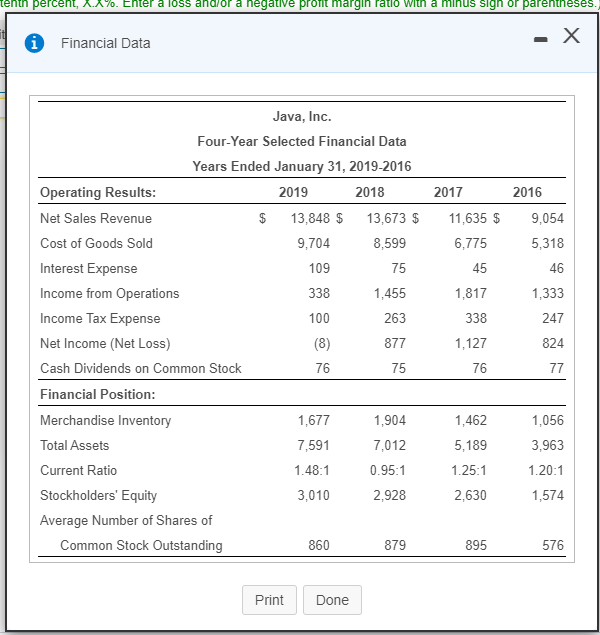The height and width of the screenshot is (635, 600).
Task: Select Stockholders' Equity value 3,010
Action: pyautogui.click(x=313, y=496)
